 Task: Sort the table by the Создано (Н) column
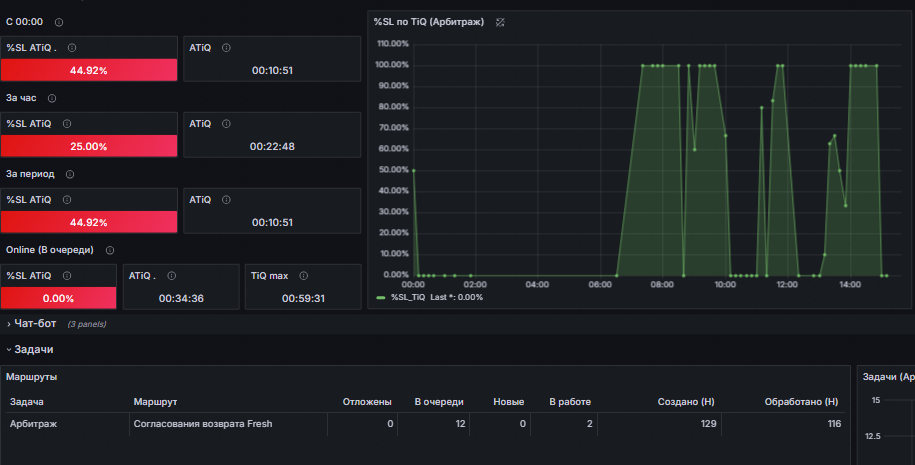pos(686,401)
